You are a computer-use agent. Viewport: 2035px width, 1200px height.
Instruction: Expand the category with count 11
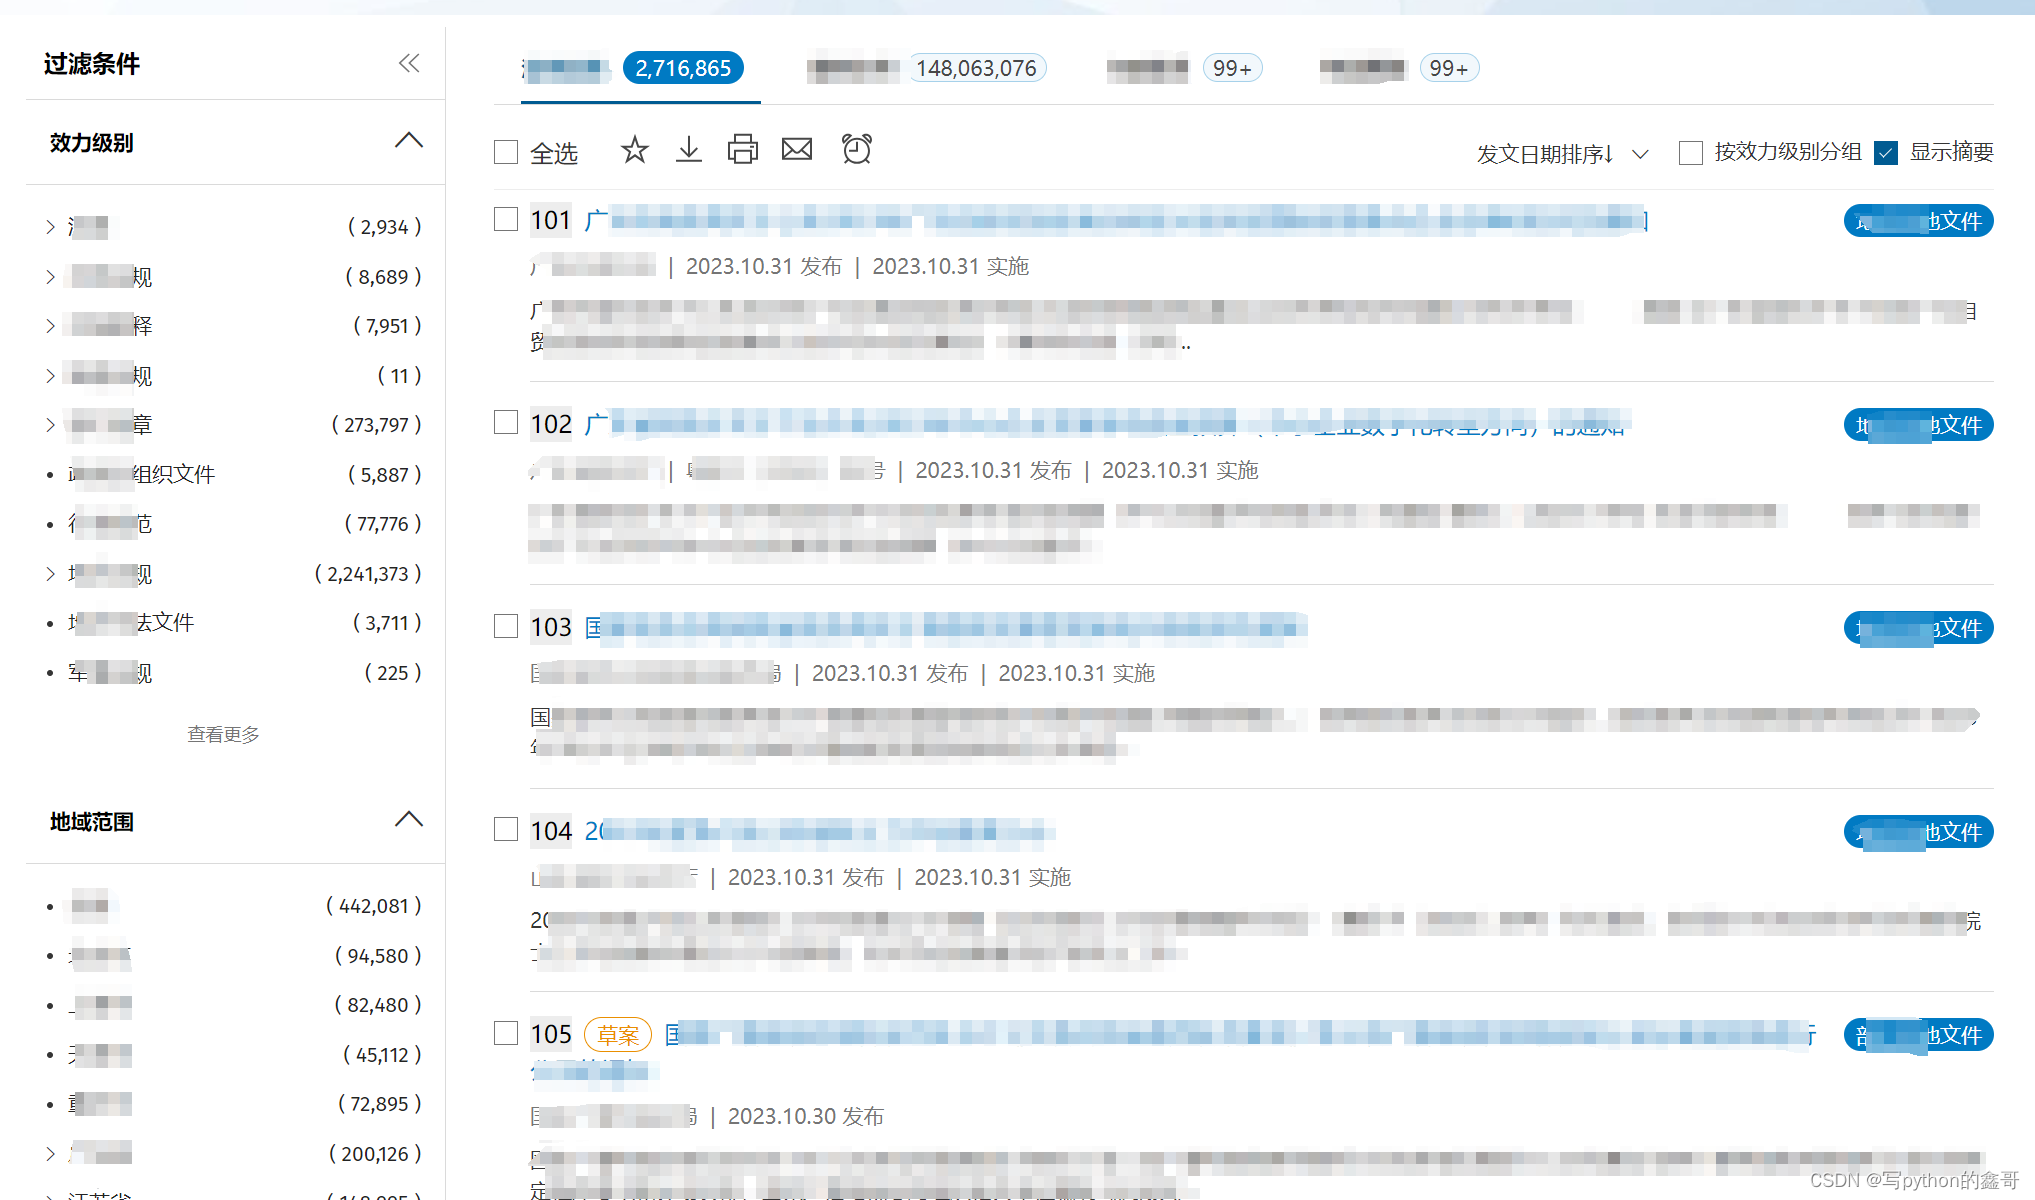pos(50,376)
